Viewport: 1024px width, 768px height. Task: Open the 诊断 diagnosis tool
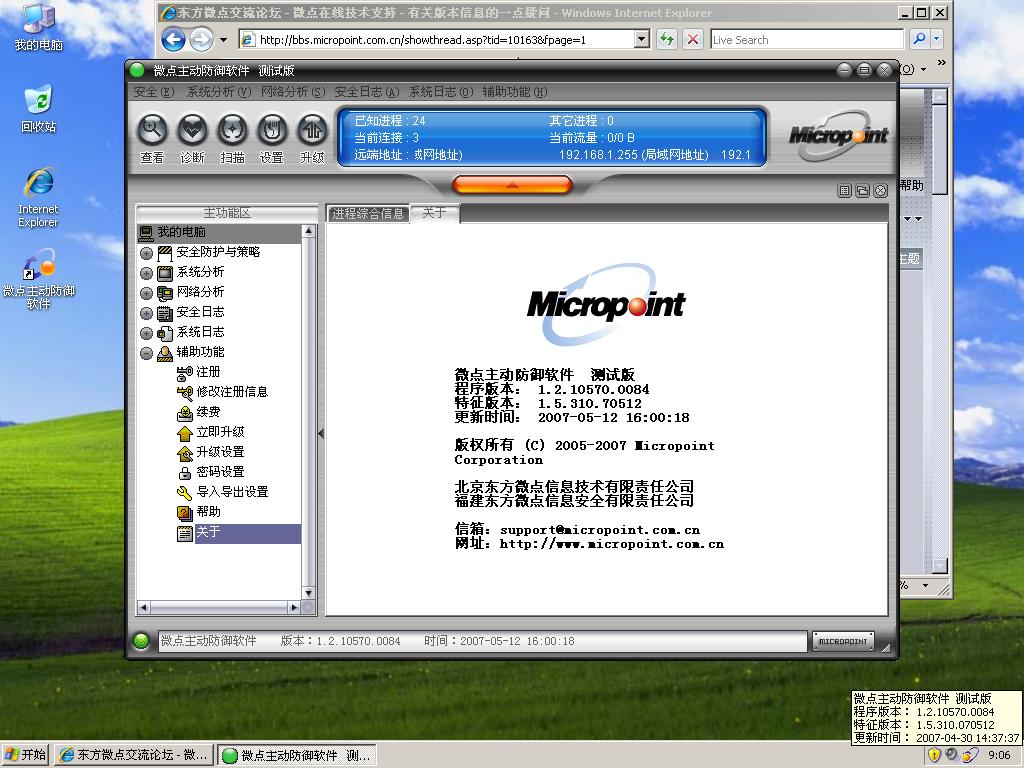pos(192,130)
